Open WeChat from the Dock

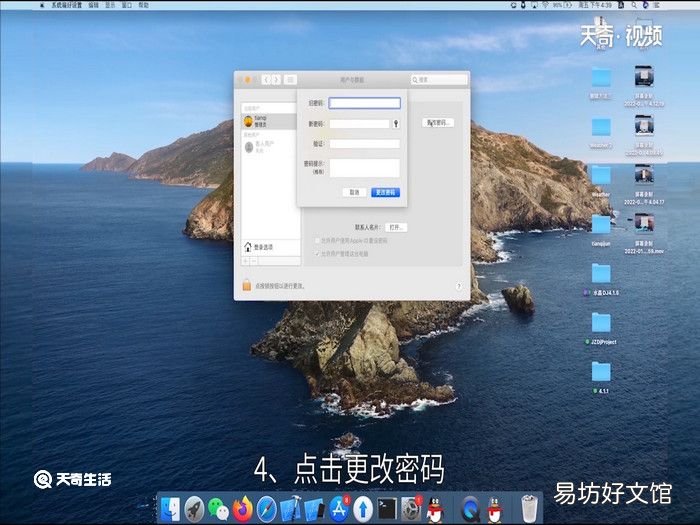click(x=218, y=509)
